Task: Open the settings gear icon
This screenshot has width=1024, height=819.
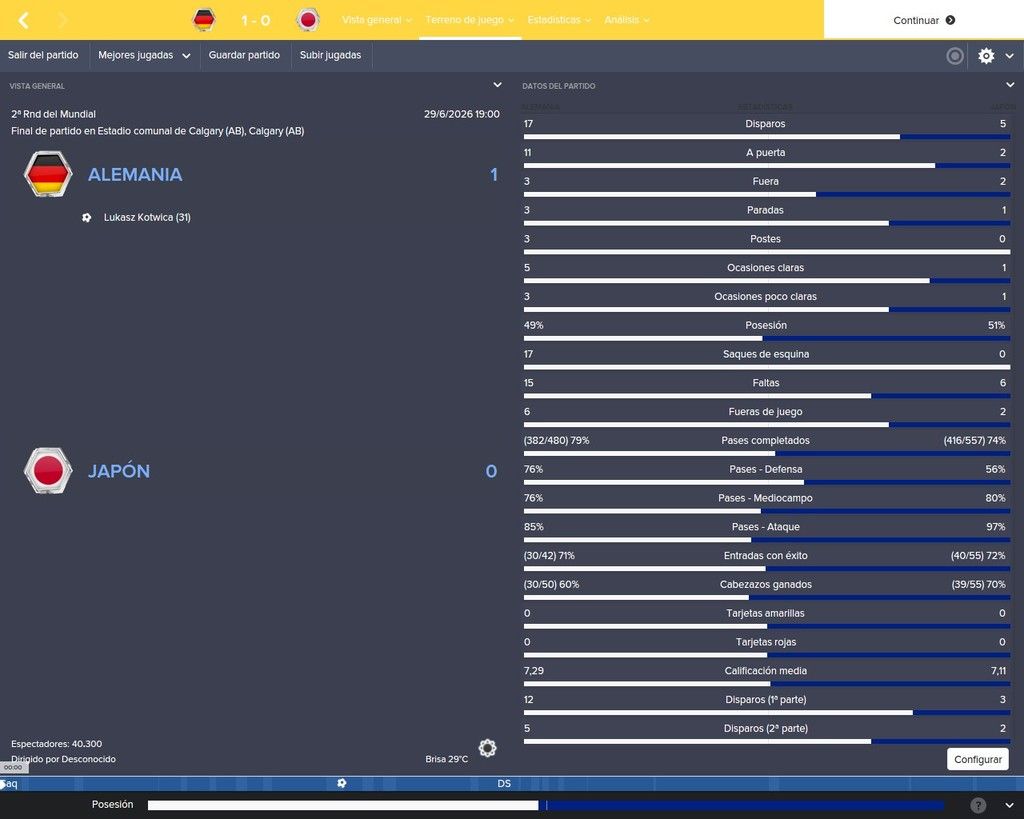Action: pyautogui.click(x=986, y=56)
